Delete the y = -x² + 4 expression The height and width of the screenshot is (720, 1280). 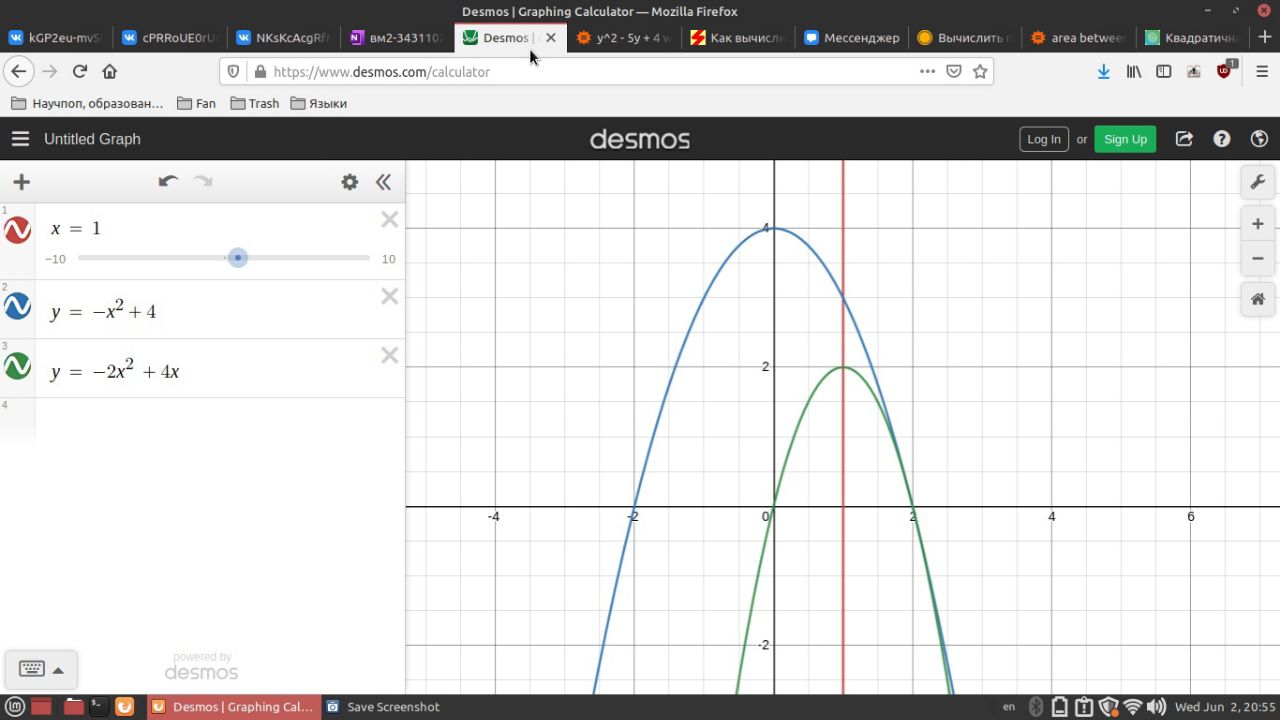[x=390, y=296]
